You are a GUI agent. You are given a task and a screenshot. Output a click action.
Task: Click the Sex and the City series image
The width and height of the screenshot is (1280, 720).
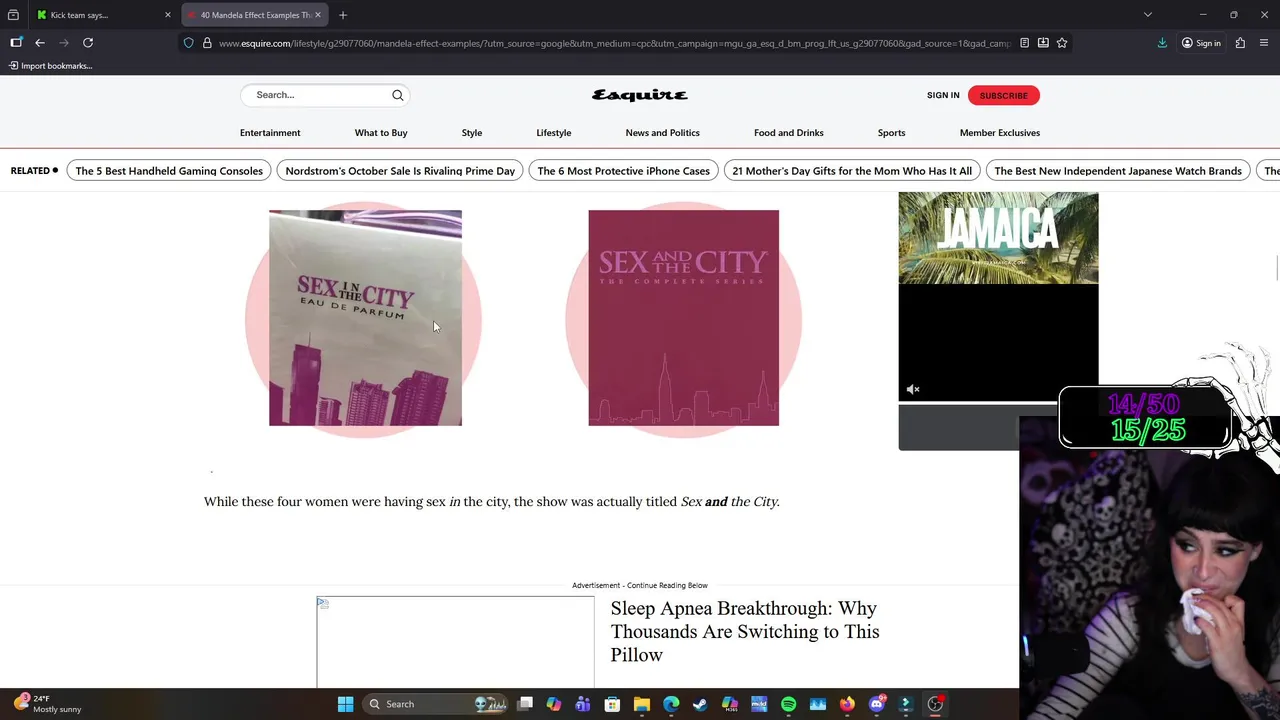pos(683,318)
